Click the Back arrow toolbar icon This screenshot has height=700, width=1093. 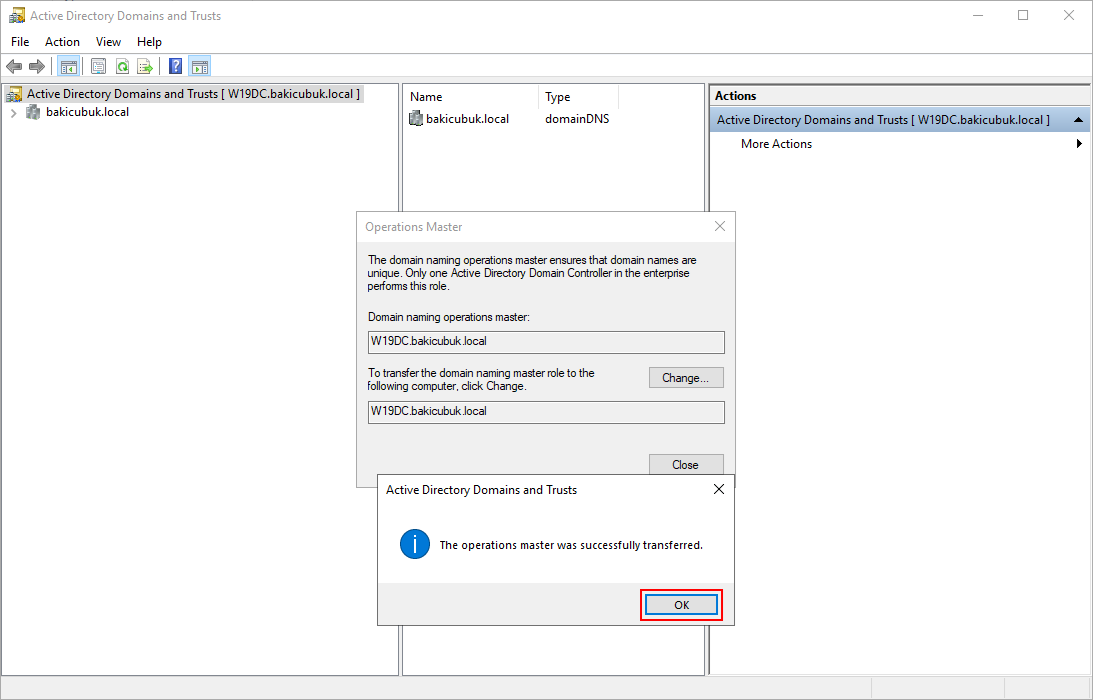click(x=14, y=66)
